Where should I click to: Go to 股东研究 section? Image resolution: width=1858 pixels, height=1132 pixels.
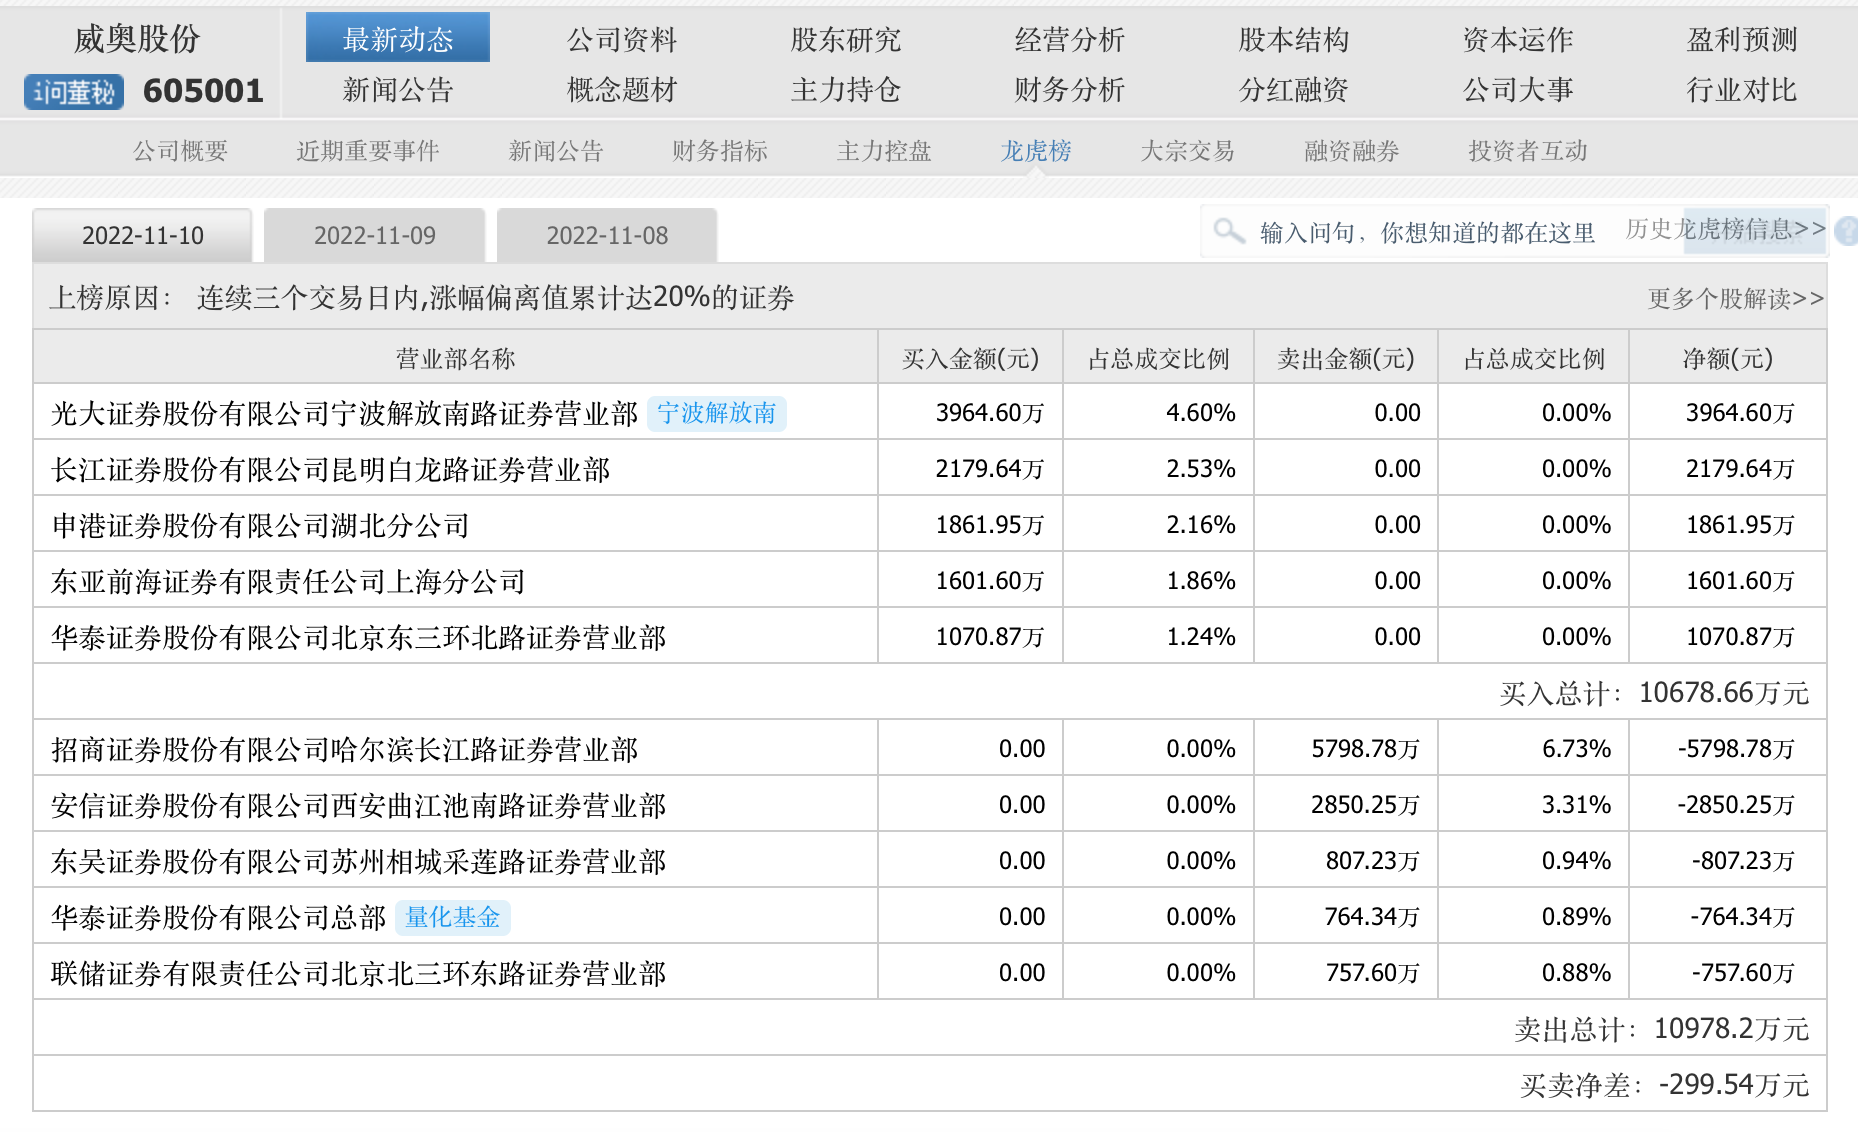(845, 40)
